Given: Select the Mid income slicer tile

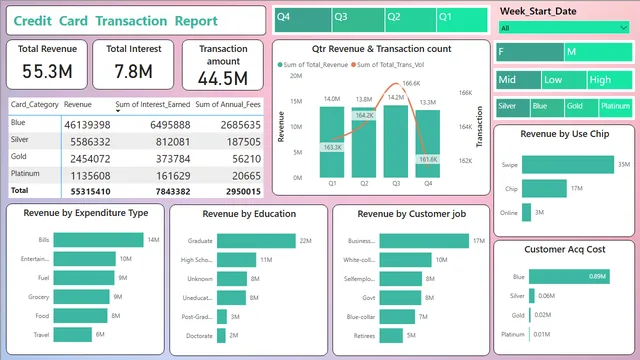Looking at the screenshot, I should 518,80.
